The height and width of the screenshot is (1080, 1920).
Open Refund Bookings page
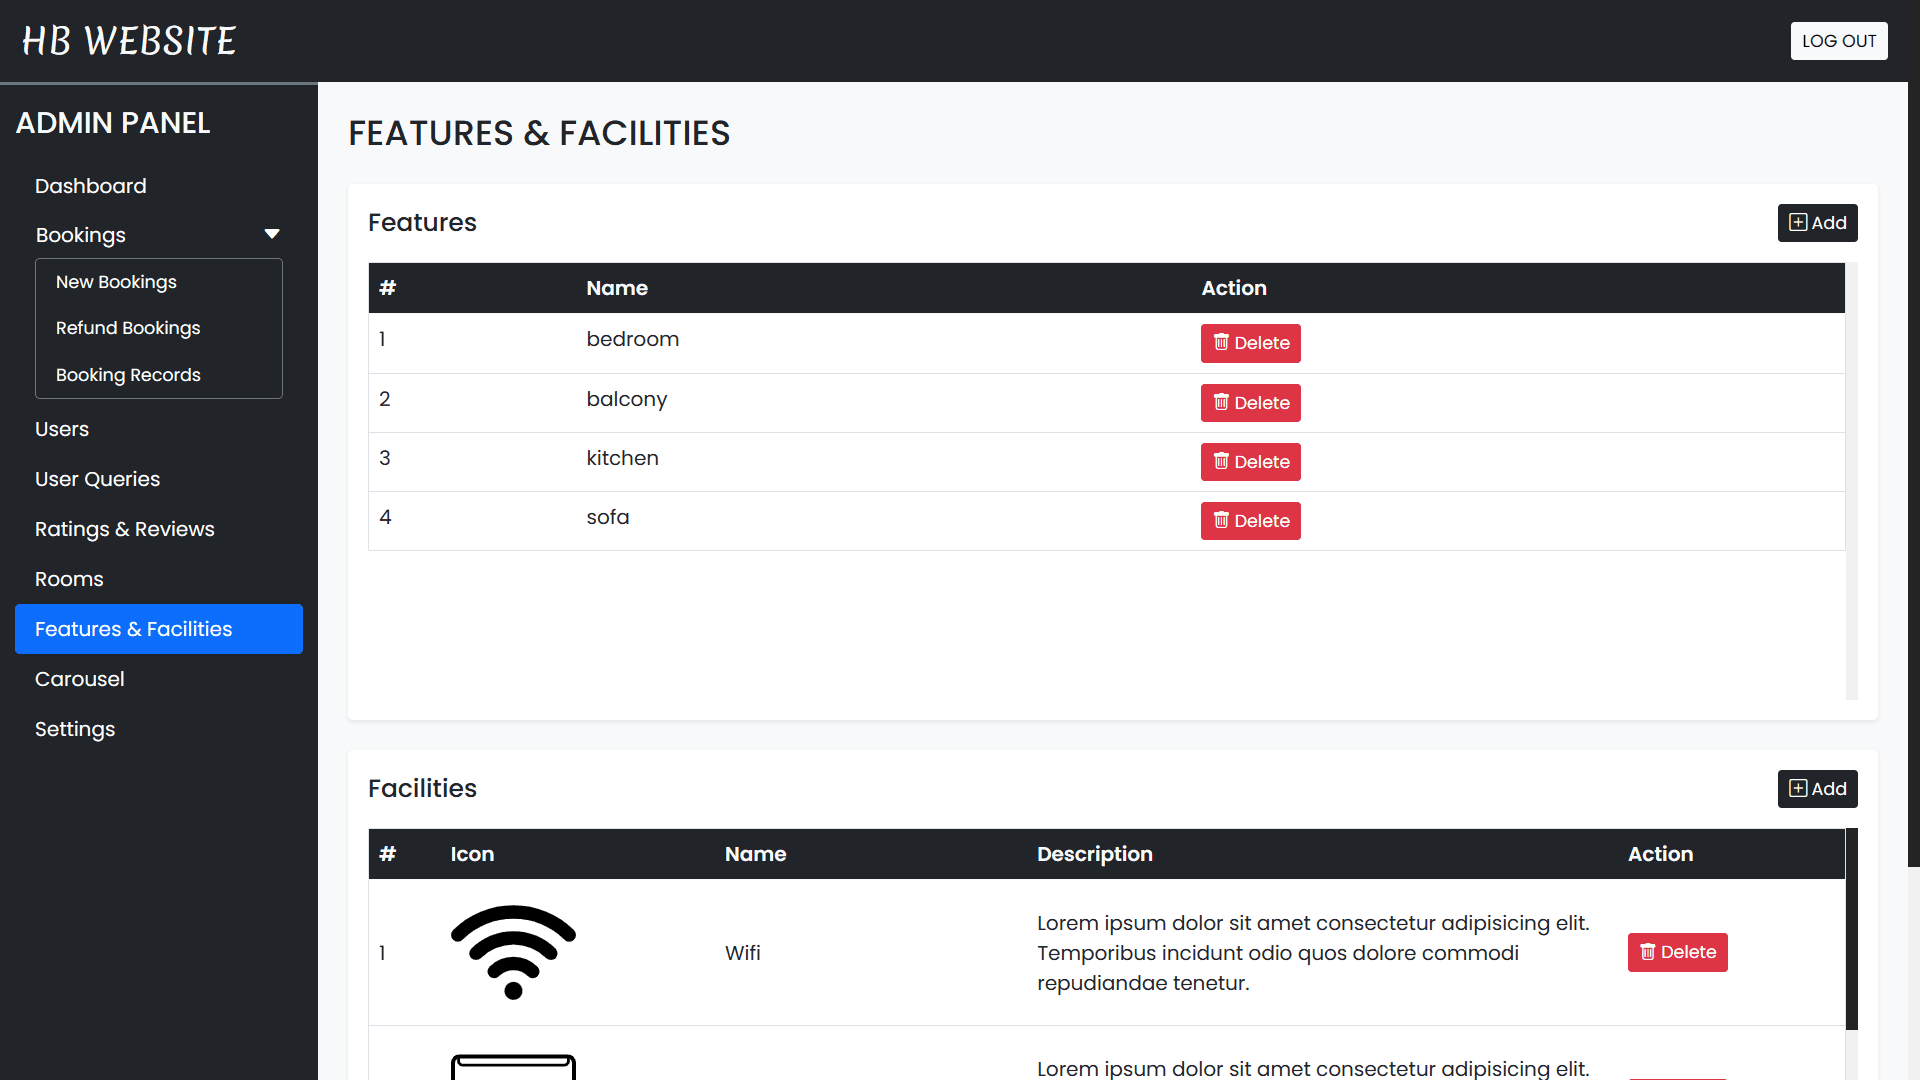click(128, 328)
